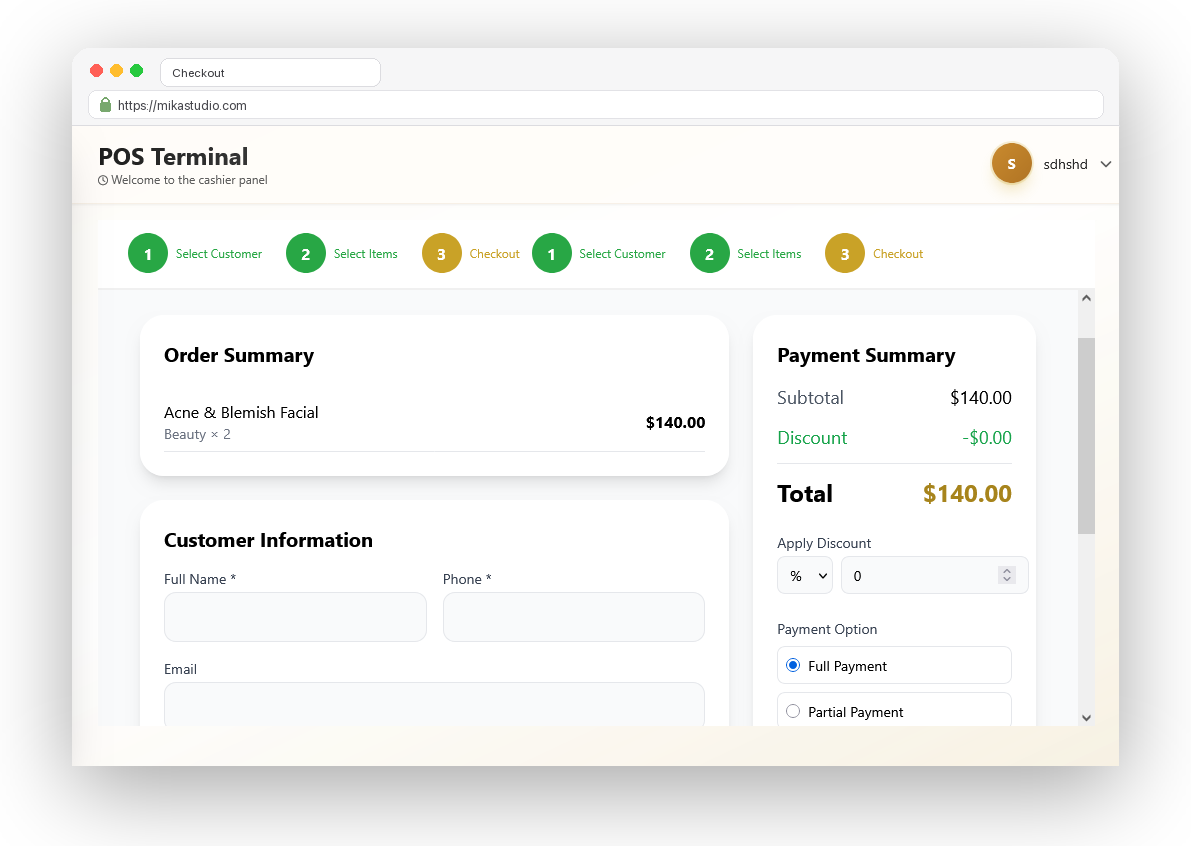
Task: Click the mikastudio.com URL in the address bar
Action: coord(182,106)
